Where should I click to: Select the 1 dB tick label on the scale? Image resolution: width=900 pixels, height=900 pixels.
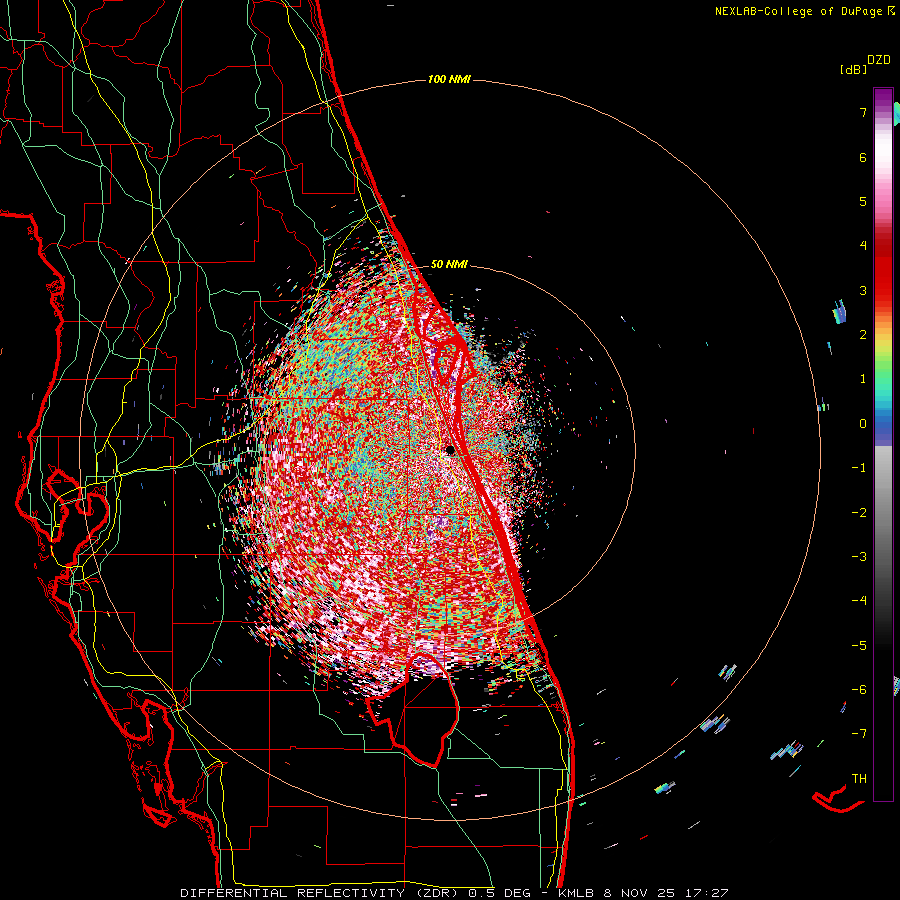coord(863,379)
